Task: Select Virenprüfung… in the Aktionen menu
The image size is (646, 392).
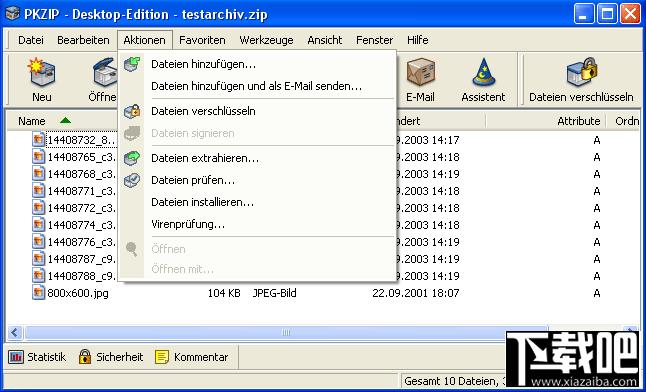Action: (x=188, y=225)
